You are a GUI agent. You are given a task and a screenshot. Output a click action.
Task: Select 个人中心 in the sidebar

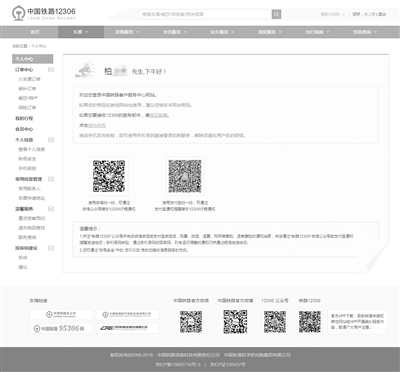pyautogui.click(x=33, y=59)
